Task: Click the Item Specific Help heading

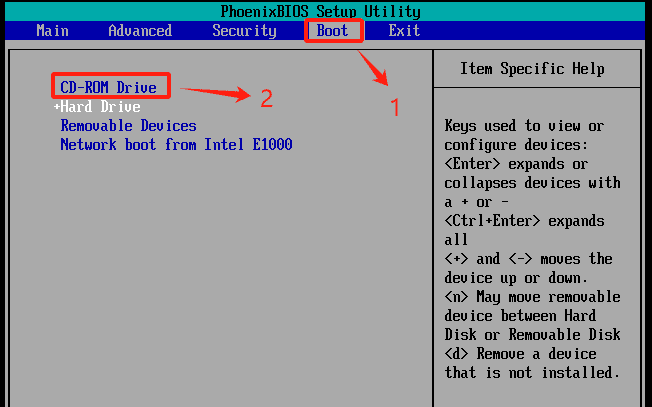Action: point(532,69)
